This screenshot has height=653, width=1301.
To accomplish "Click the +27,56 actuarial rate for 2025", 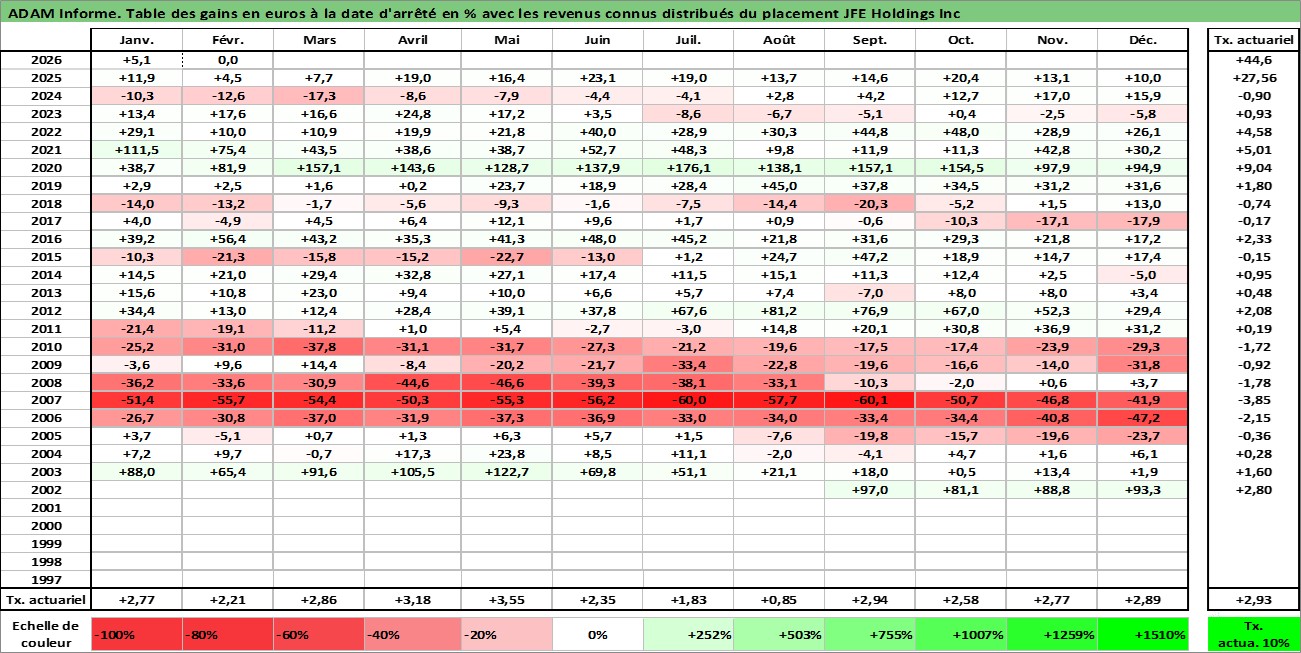I will point(1254,78).
